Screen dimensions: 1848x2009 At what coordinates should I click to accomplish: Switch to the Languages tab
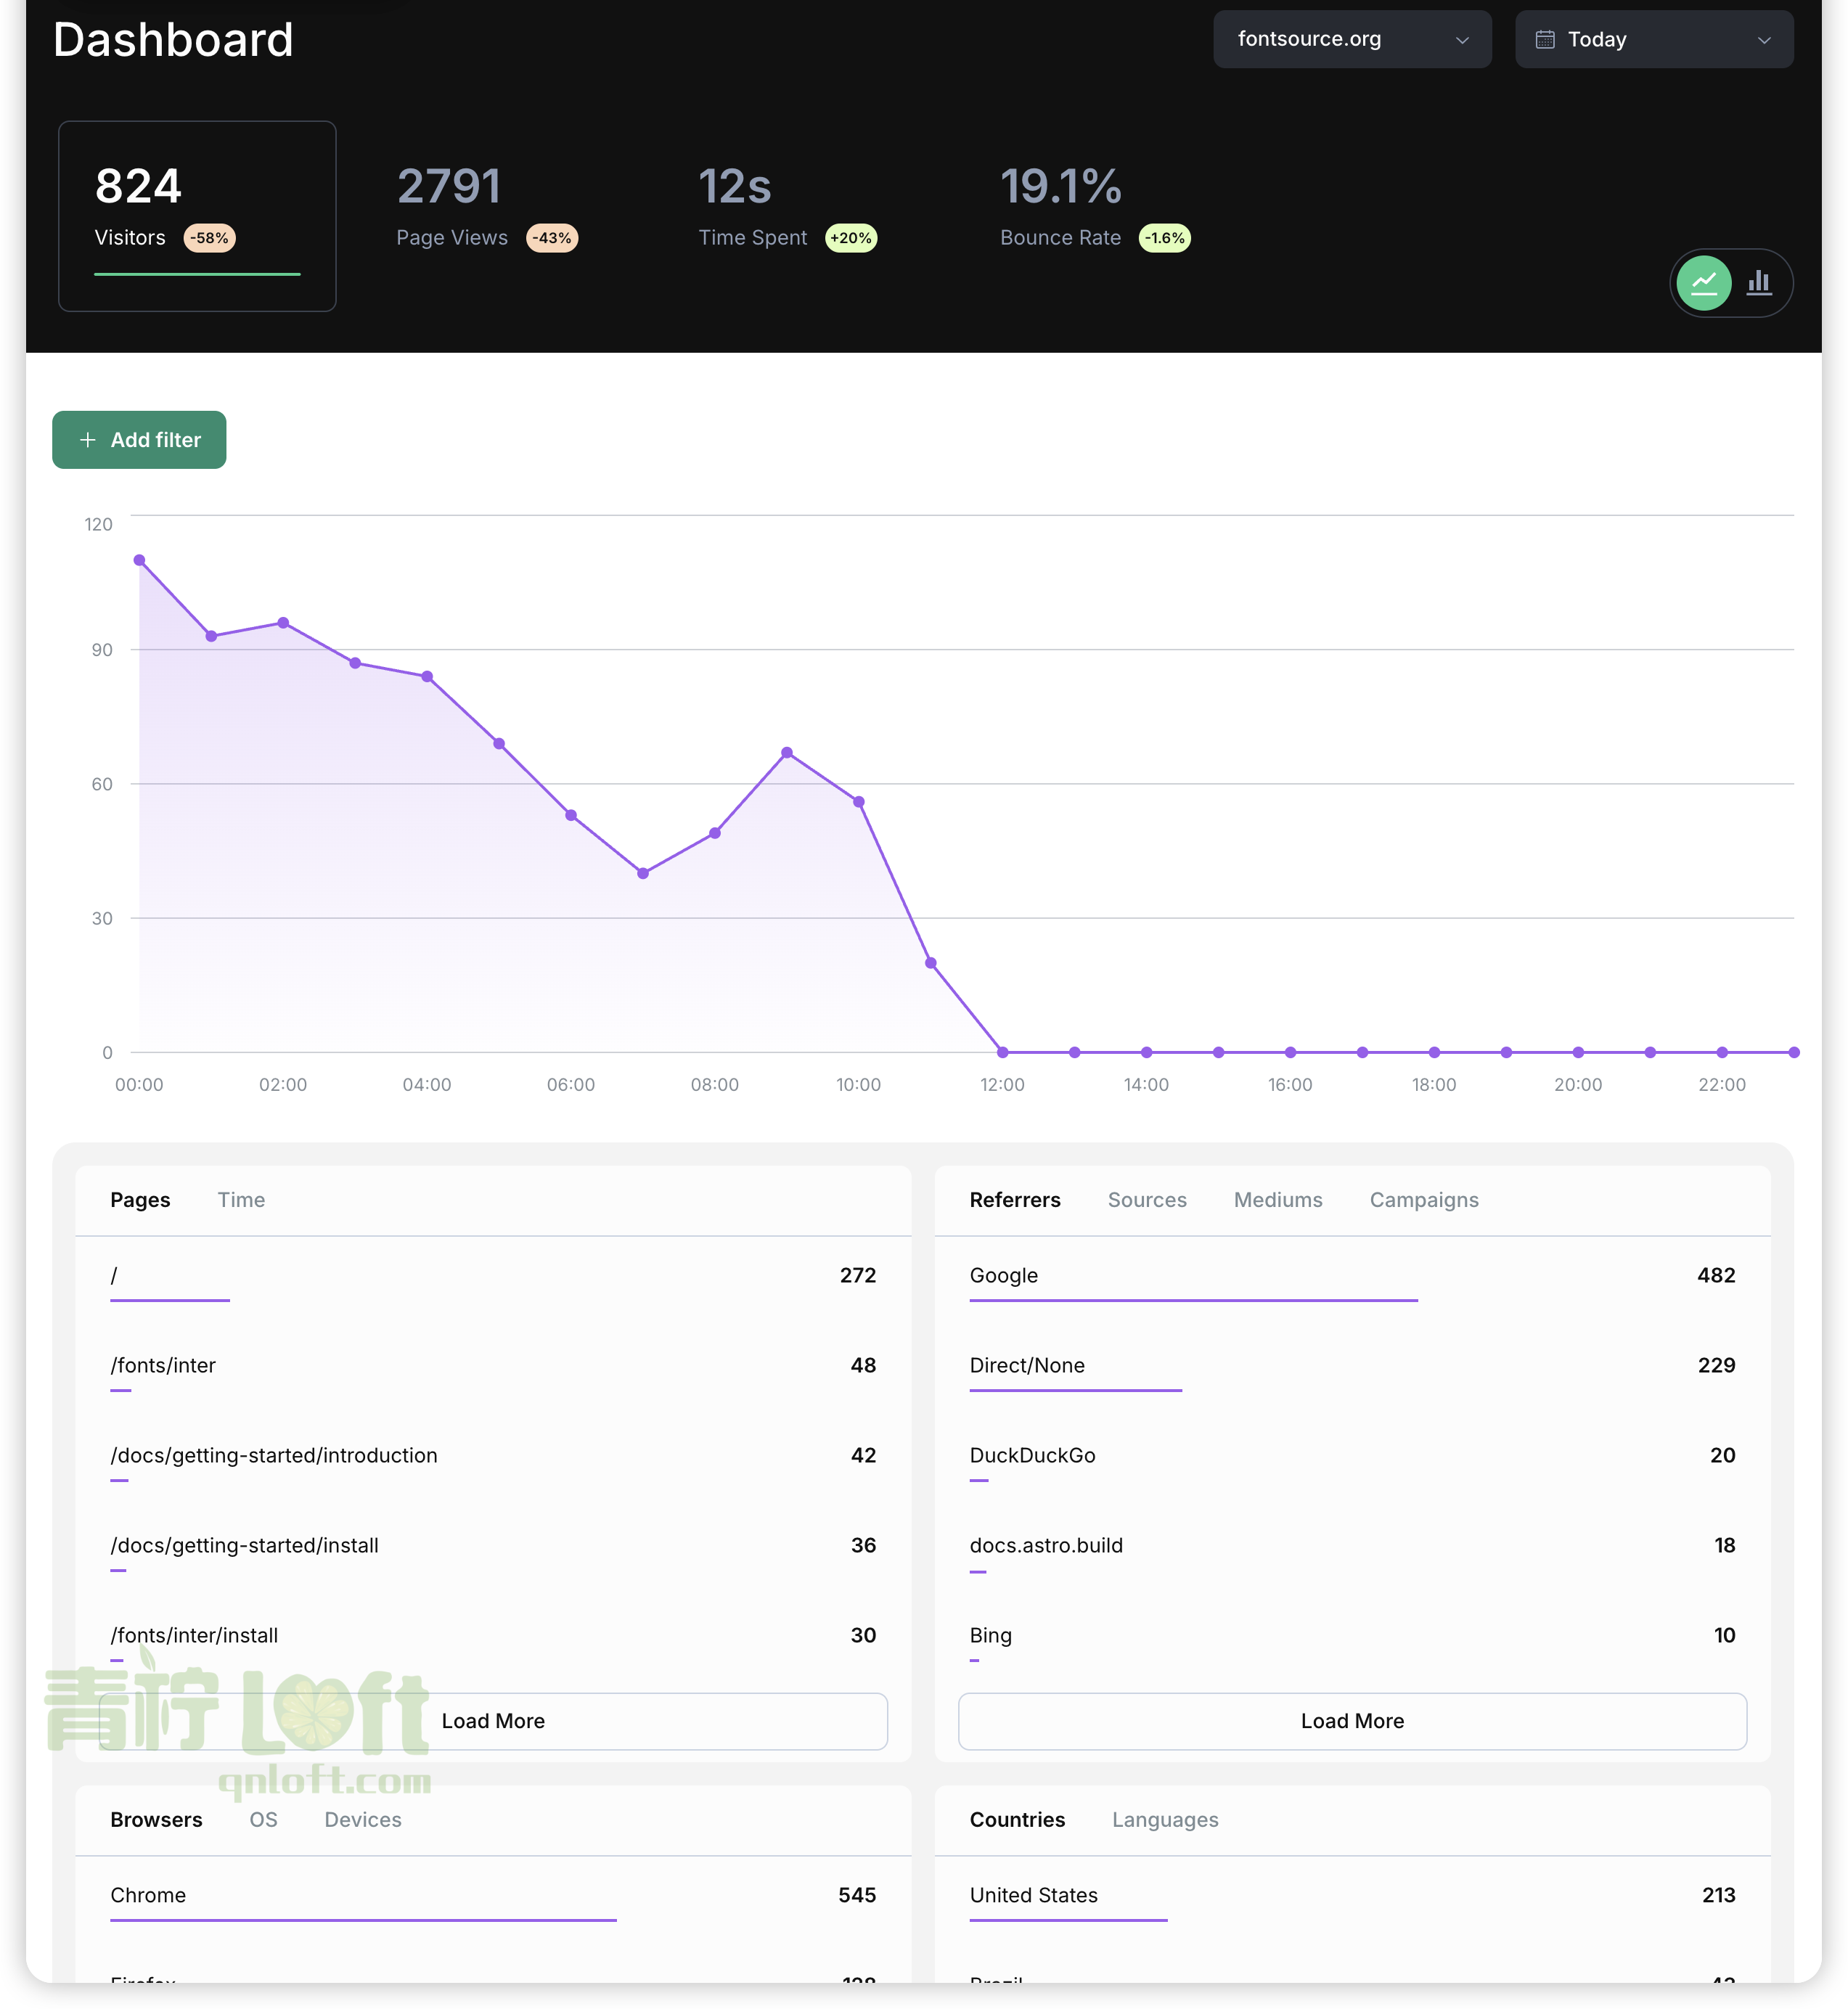coord(1165,1820)
